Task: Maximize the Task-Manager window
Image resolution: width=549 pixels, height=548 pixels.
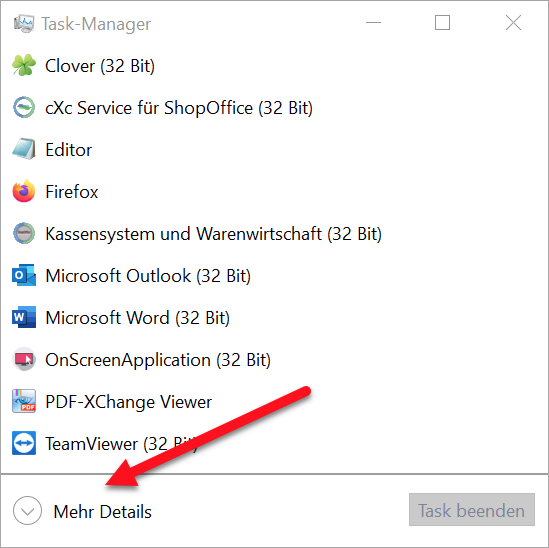Action: pos(443,23)
